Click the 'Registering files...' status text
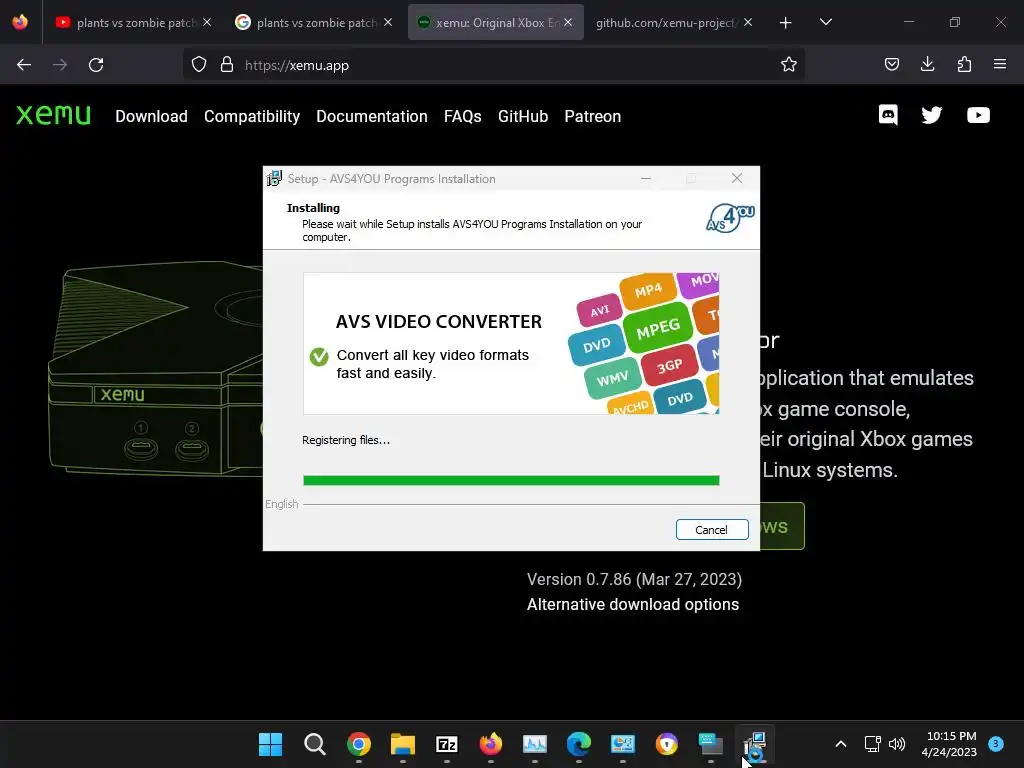Image resolution: width=1024 pixels, height=768 pixels. point(346,440)
